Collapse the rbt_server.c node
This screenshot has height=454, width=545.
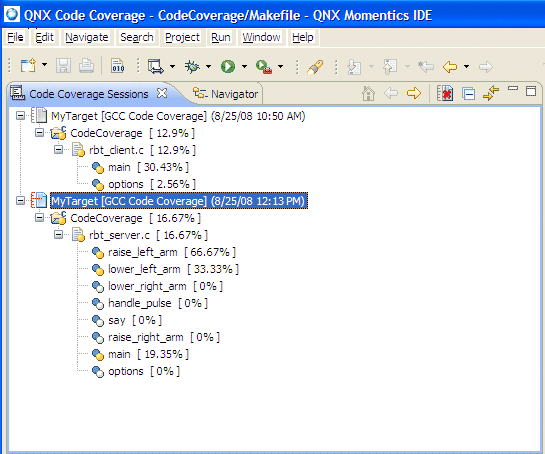coord(58,235)
